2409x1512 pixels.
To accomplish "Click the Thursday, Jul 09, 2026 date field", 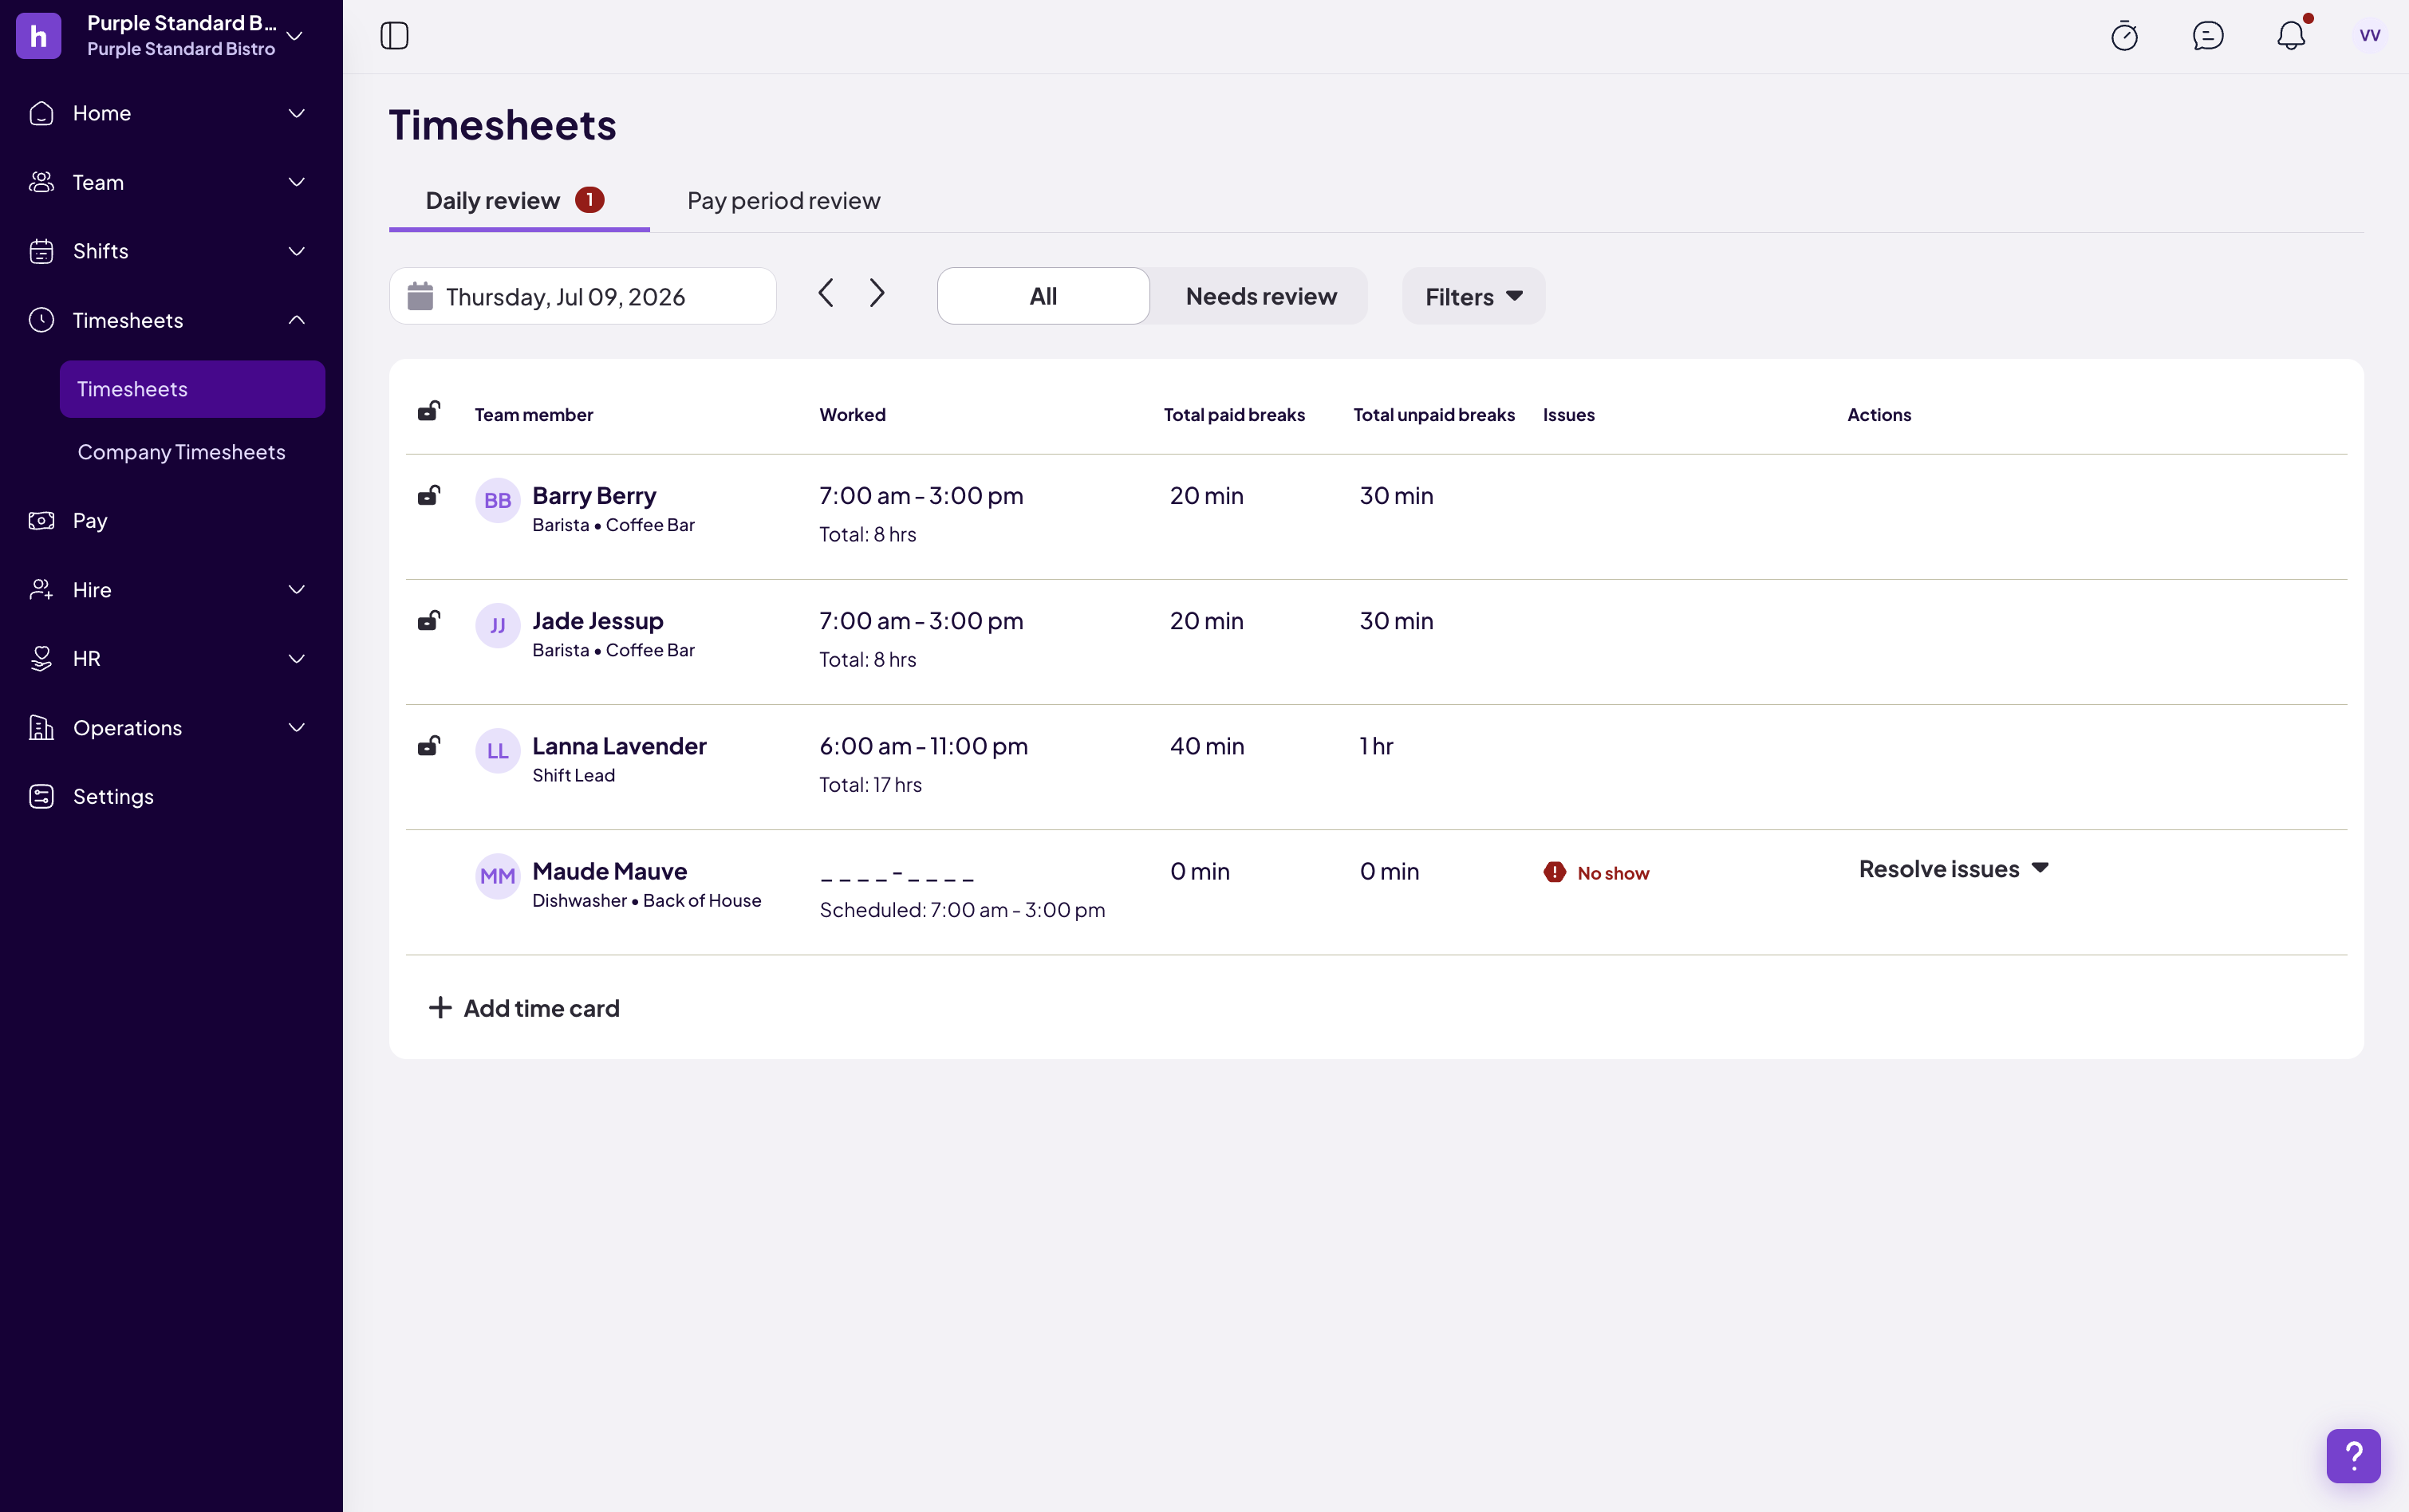I will coord(583,296).
